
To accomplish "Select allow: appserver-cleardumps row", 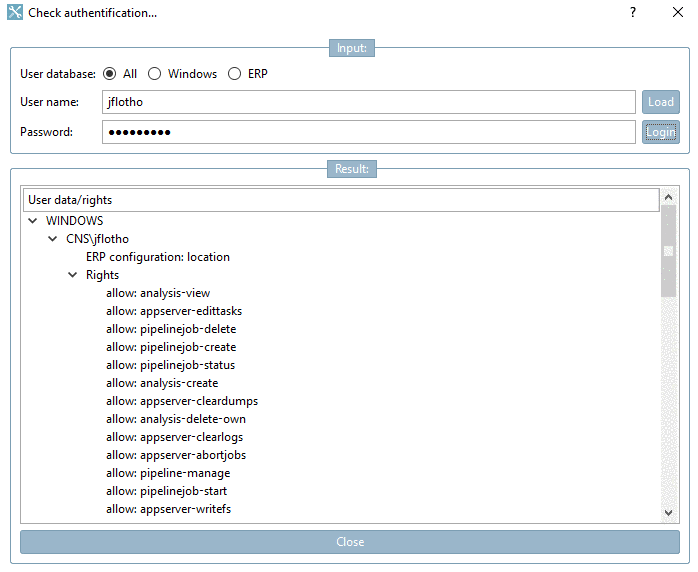I will (x=182, y=401).
